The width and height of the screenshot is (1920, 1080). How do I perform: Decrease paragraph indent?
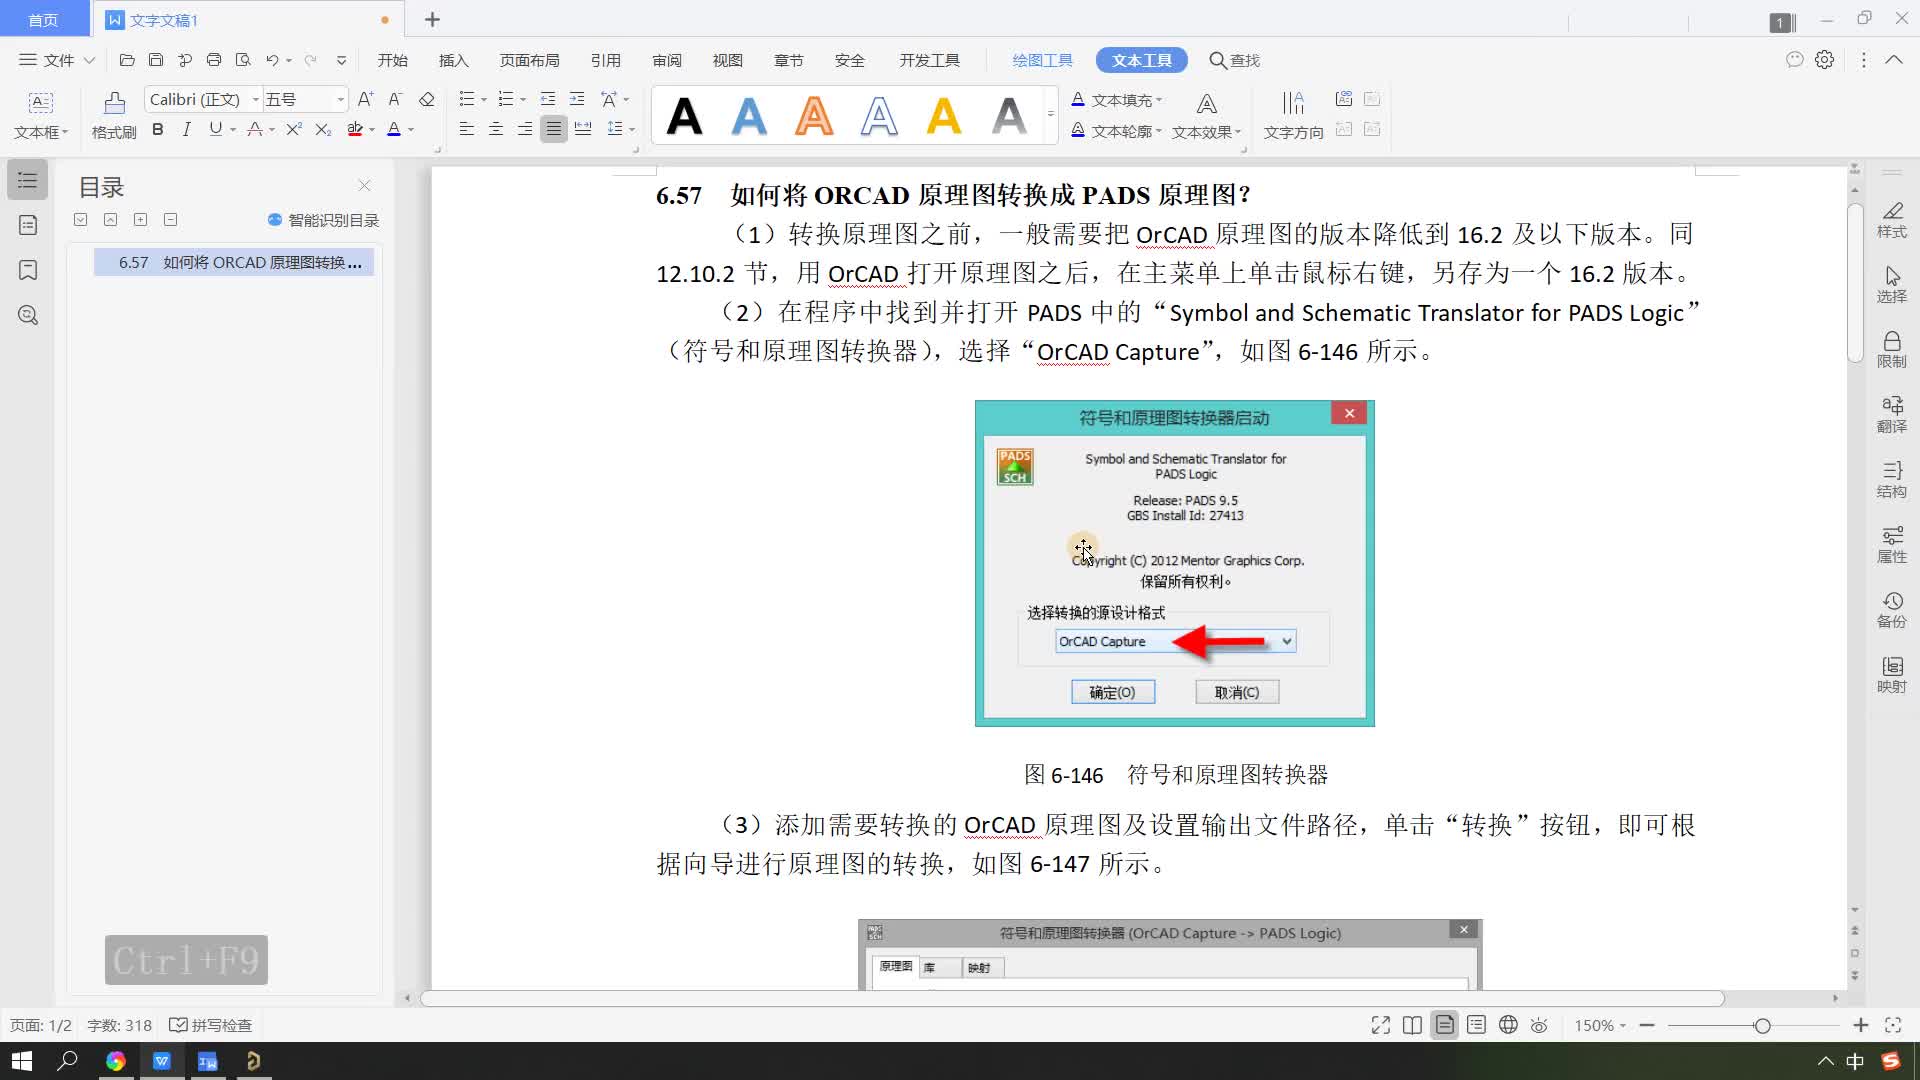pyautogui.click(x=548, y=99)
